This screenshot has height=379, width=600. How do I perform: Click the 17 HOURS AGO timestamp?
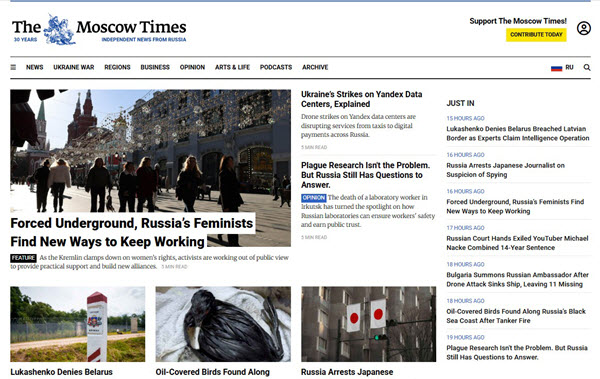coord(465,228)
